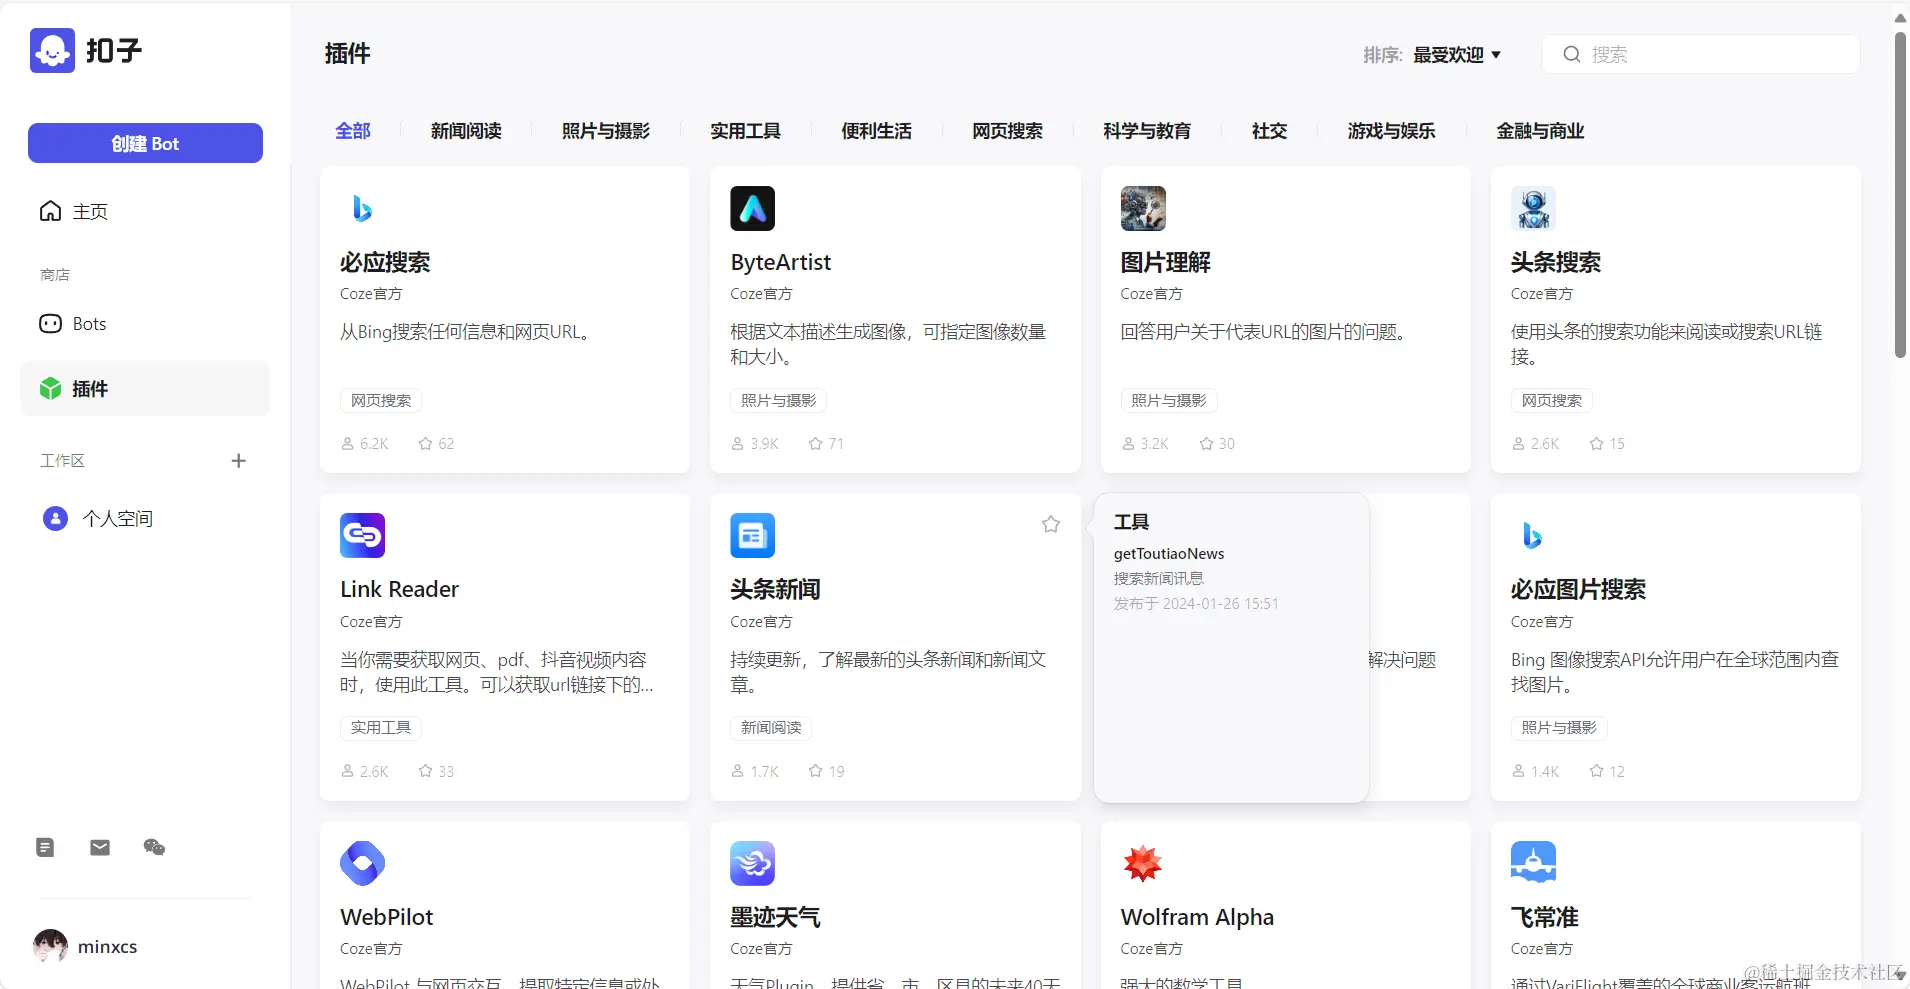This screenshot has height=989, width=1910.
Task: Star the 头条搜索 plugin (15)
Action: pyautogui.click(x=1597, y=443)
